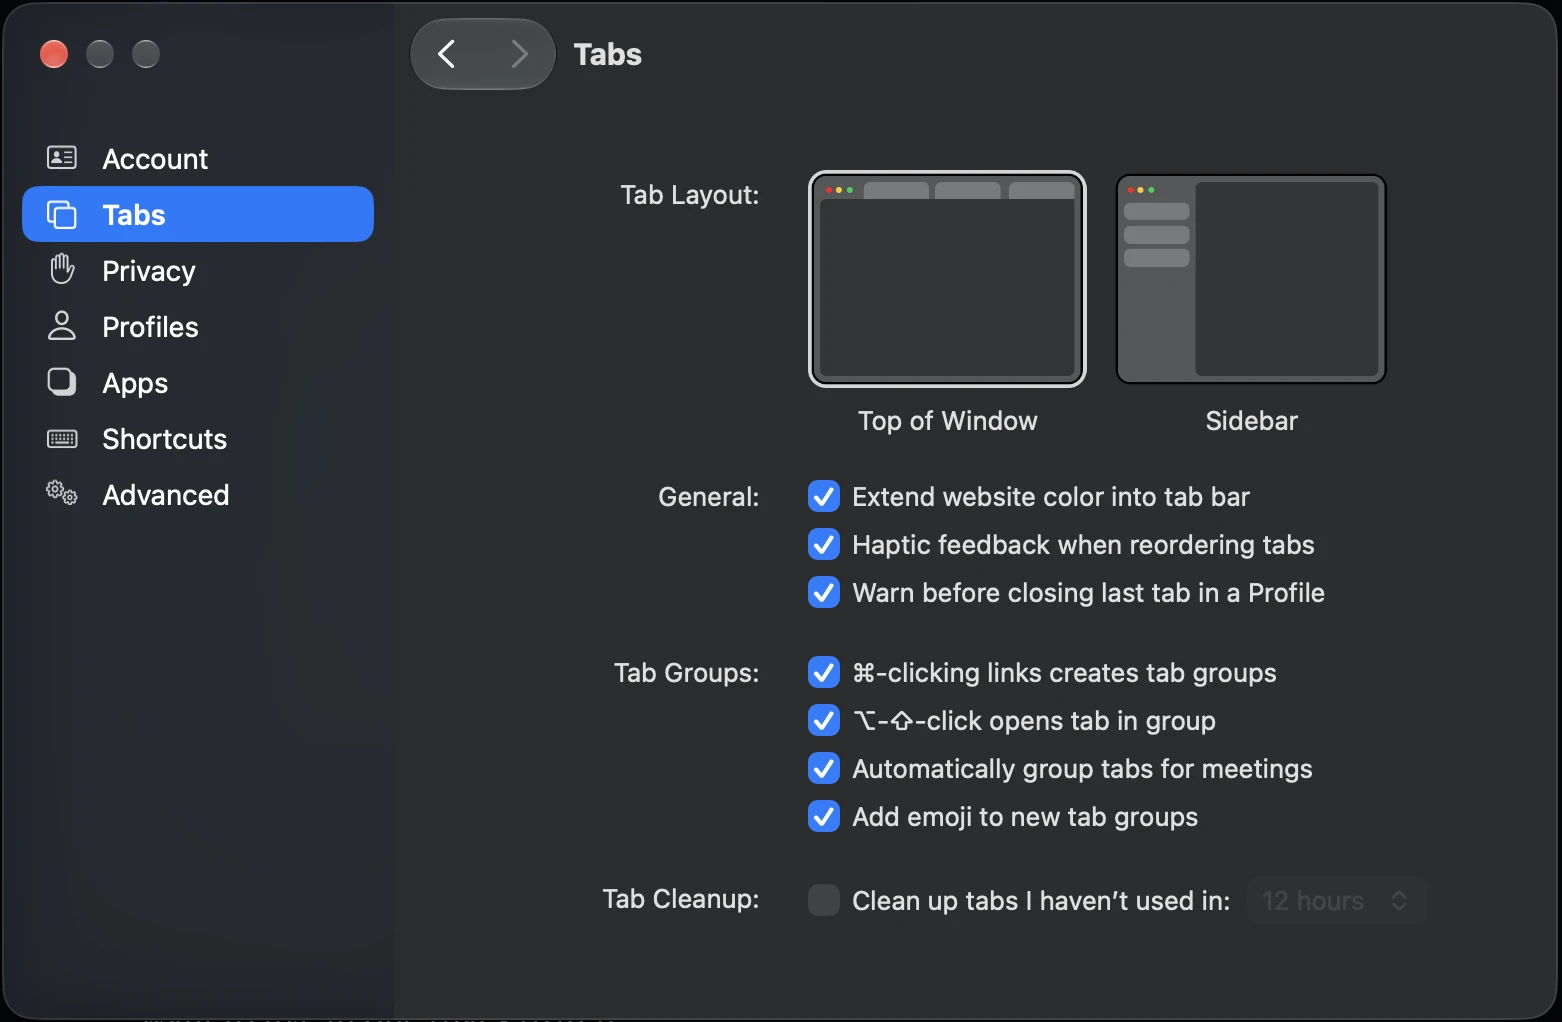The image size is (1562, 1022).
Task: Toggle Add emoji to new tab groups
Action: tap(824, 816)
